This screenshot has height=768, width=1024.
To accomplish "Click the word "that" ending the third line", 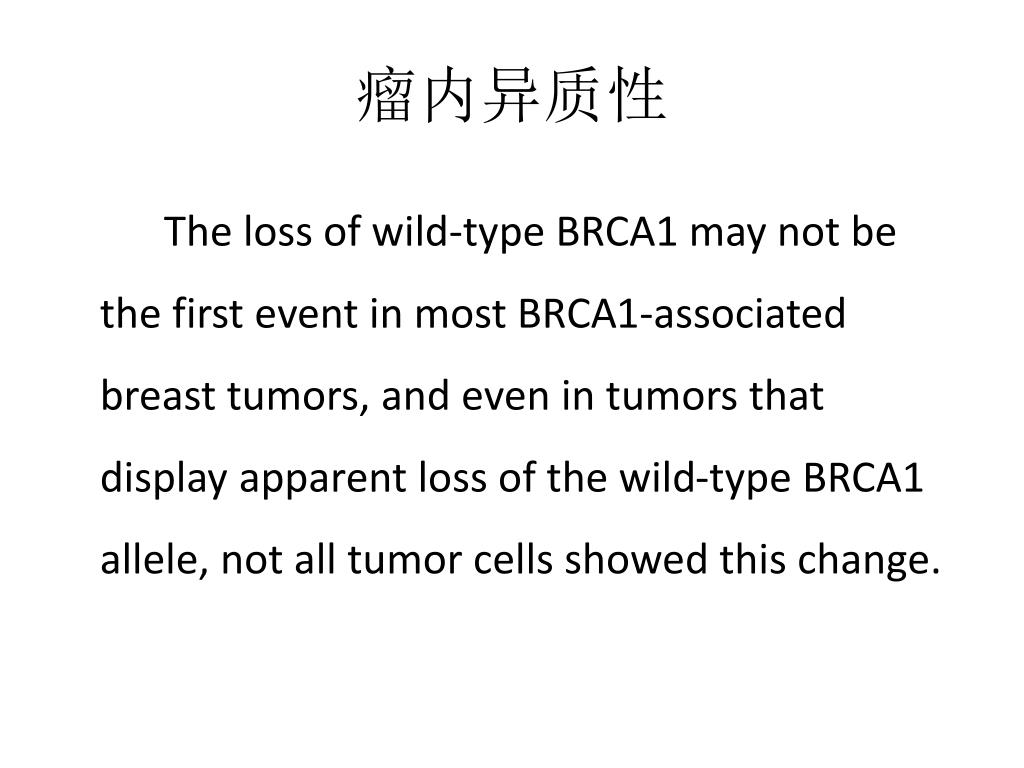I will 790,397.
